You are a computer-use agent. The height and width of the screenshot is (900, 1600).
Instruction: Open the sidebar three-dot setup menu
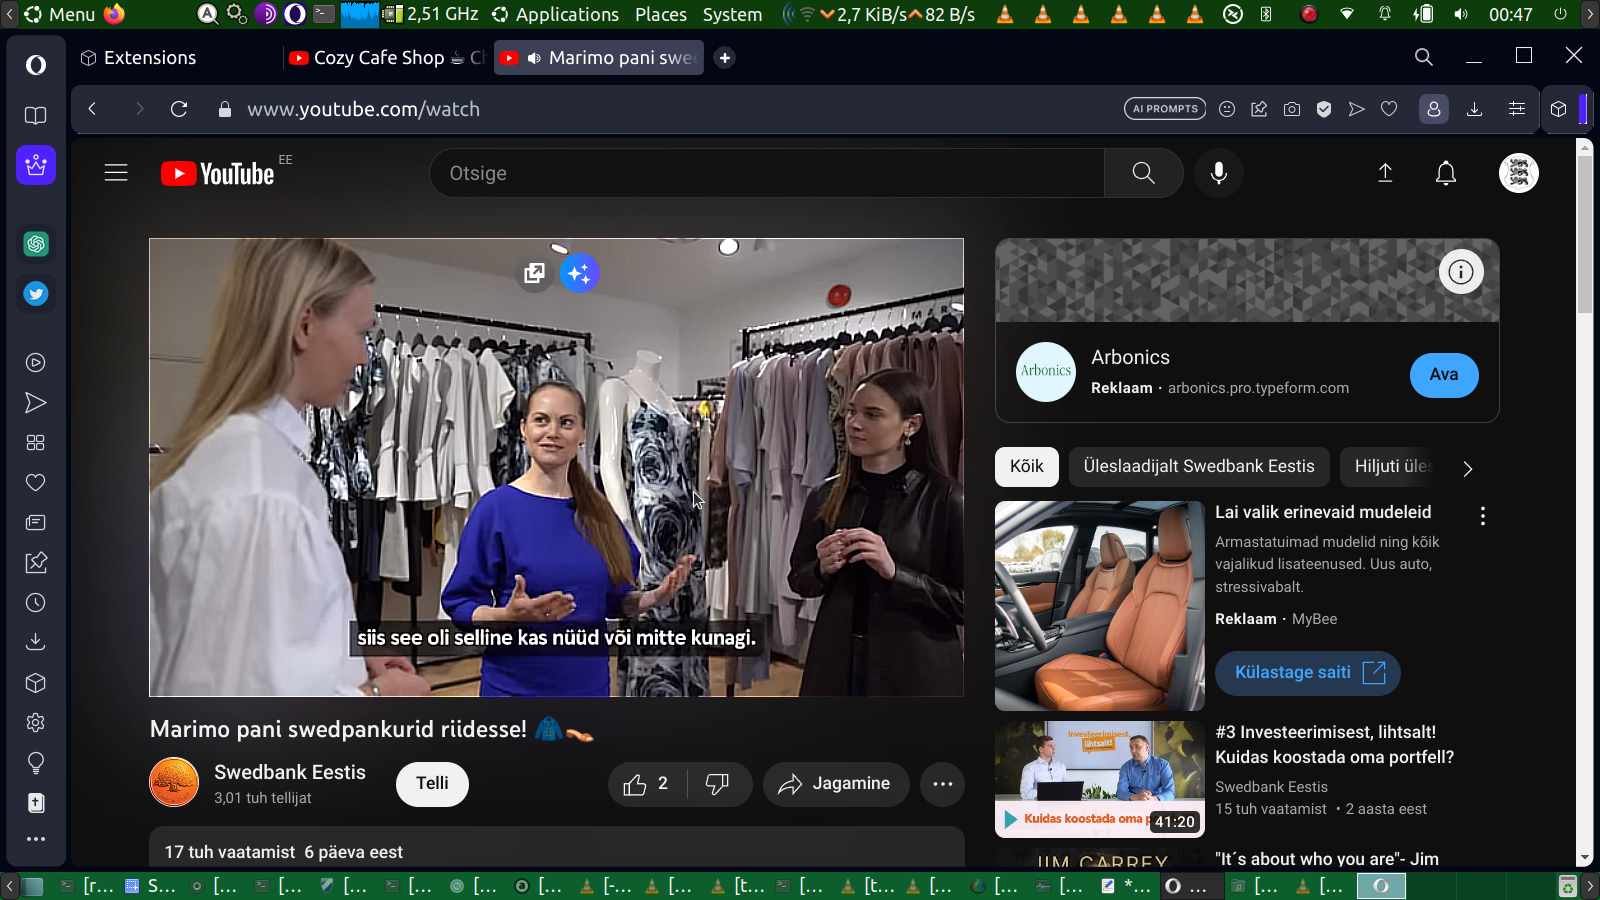pos(36,839)
